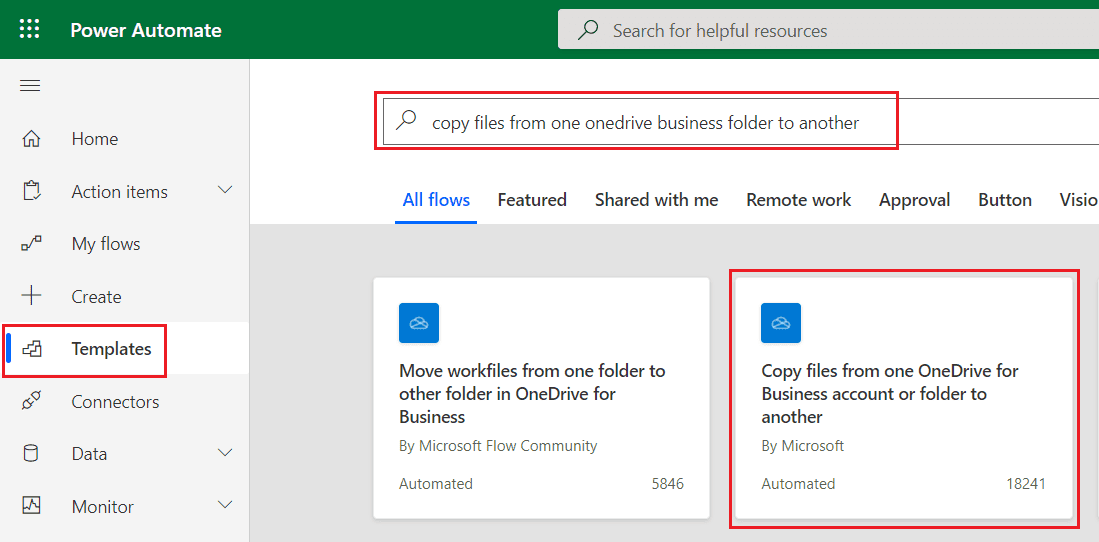Expand the Action items chevron

[x=225, y=191]
